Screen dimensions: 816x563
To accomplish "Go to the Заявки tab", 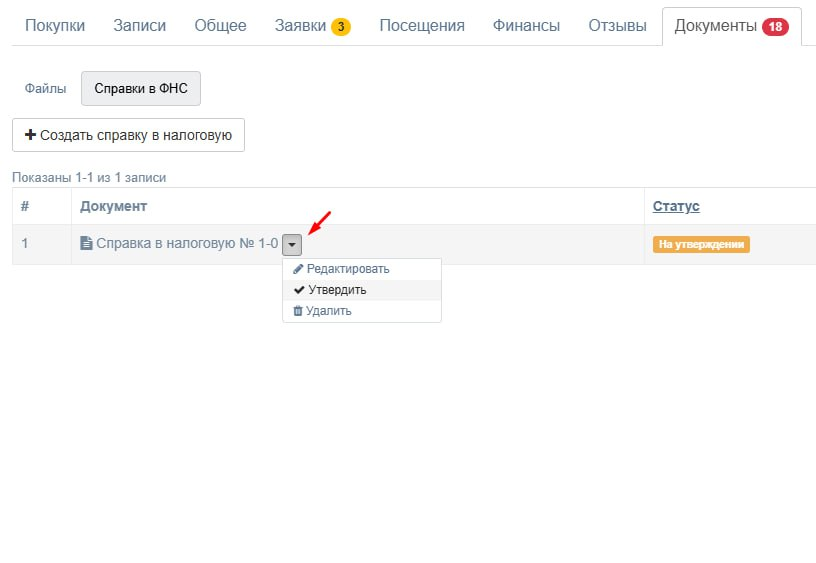I will point(300,26).
